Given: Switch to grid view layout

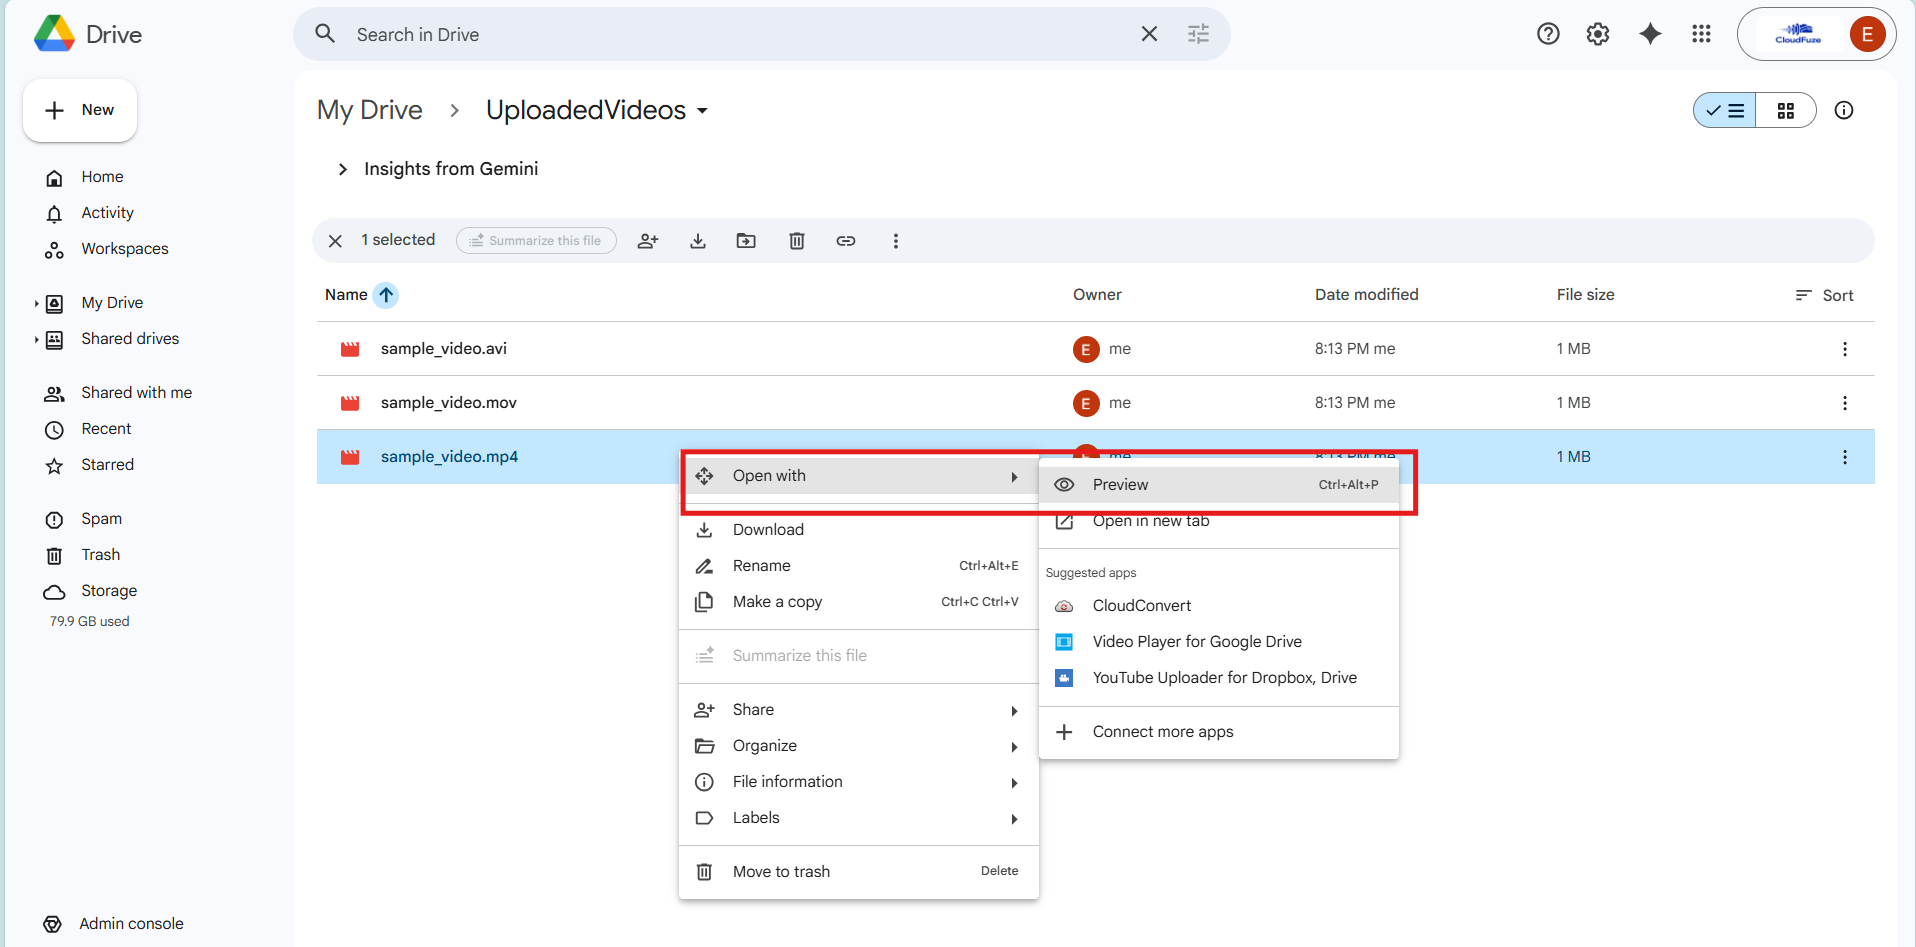Looking at the screenshot, I should pyautogui.click(x=1787, y=110).
